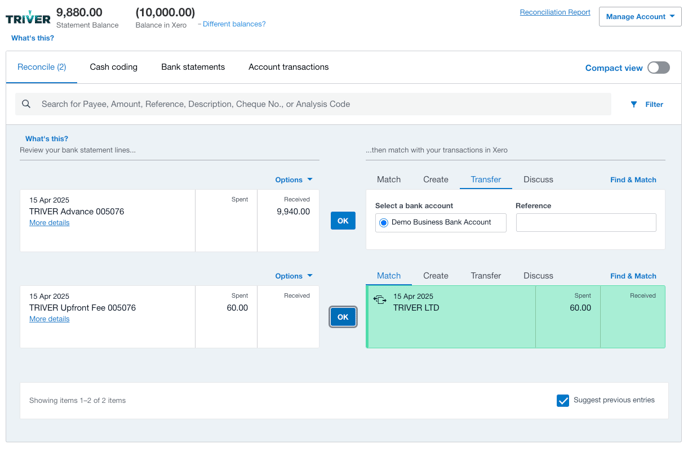688x453 pixels.
Task: Switch to the Reconcile (2) tab
Action: click(x=42, y=67)
